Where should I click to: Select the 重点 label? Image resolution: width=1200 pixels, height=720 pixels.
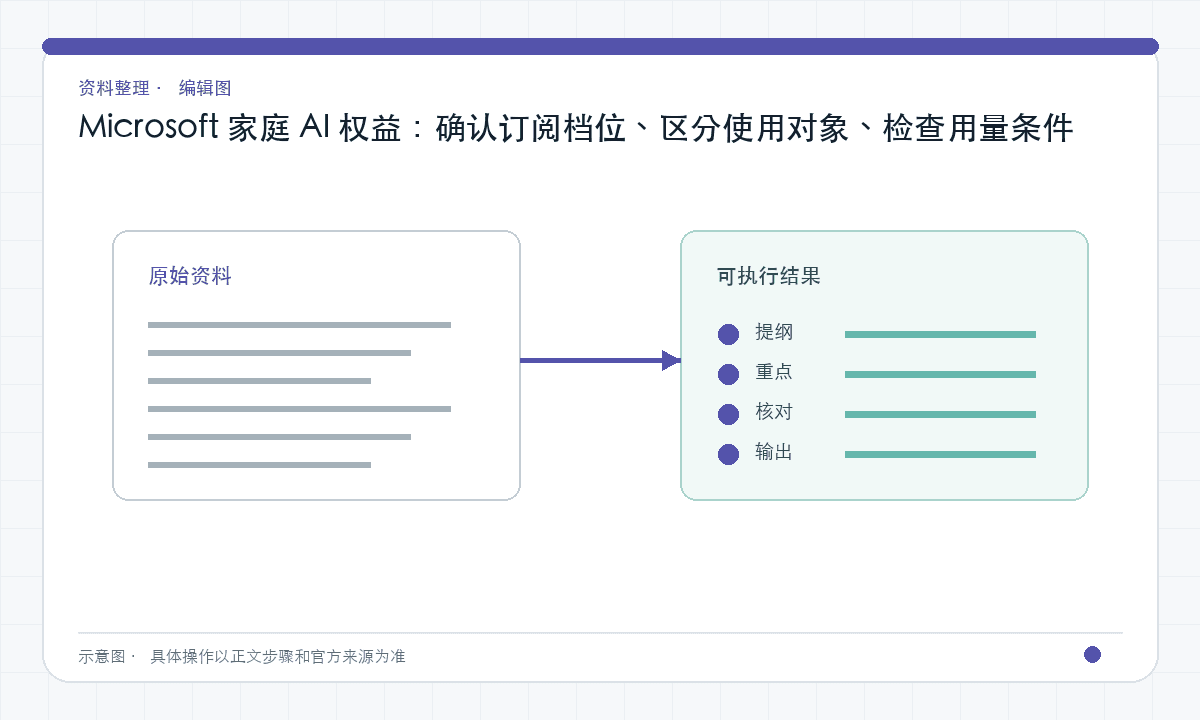[x=774, y=372]
